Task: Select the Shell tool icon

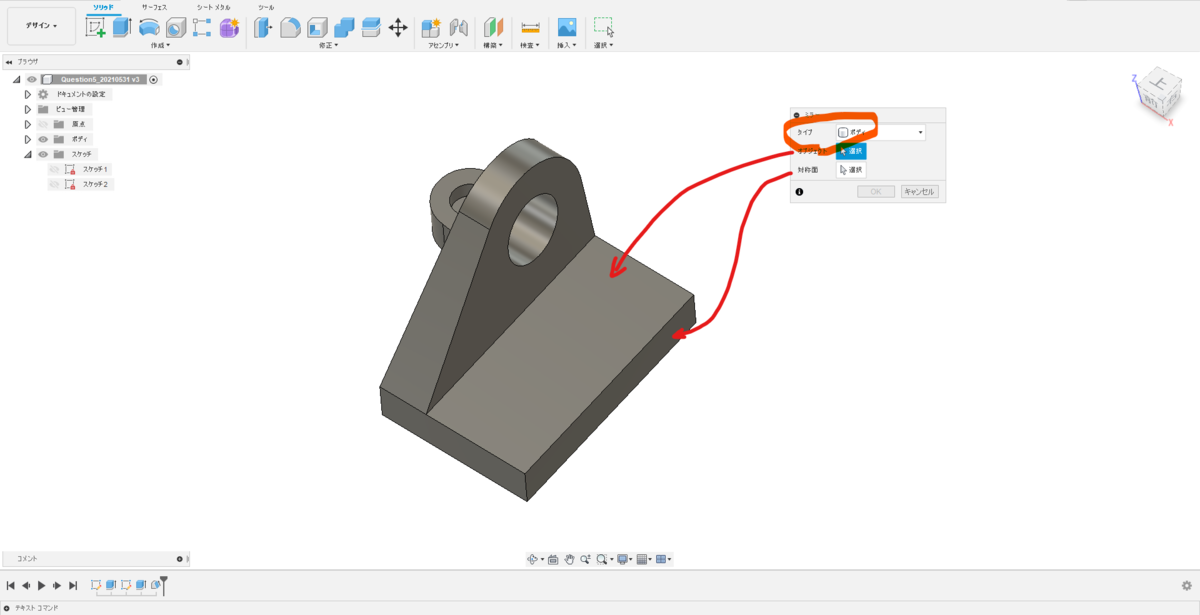Action: [318, 28]
